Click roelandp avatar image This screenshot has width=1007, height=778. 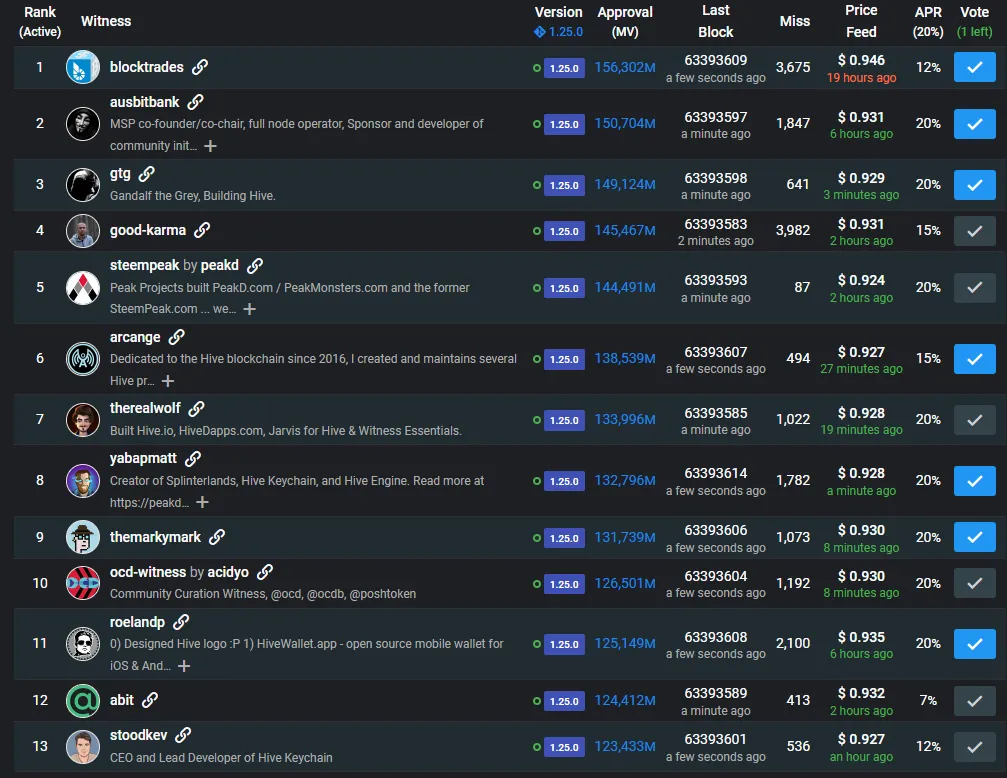83,643
